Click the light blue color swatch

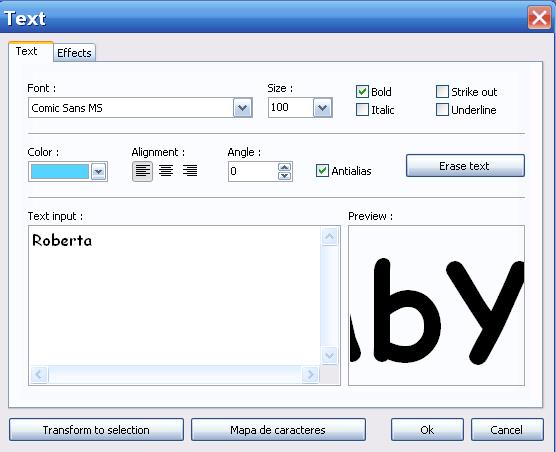pos(60,172)
